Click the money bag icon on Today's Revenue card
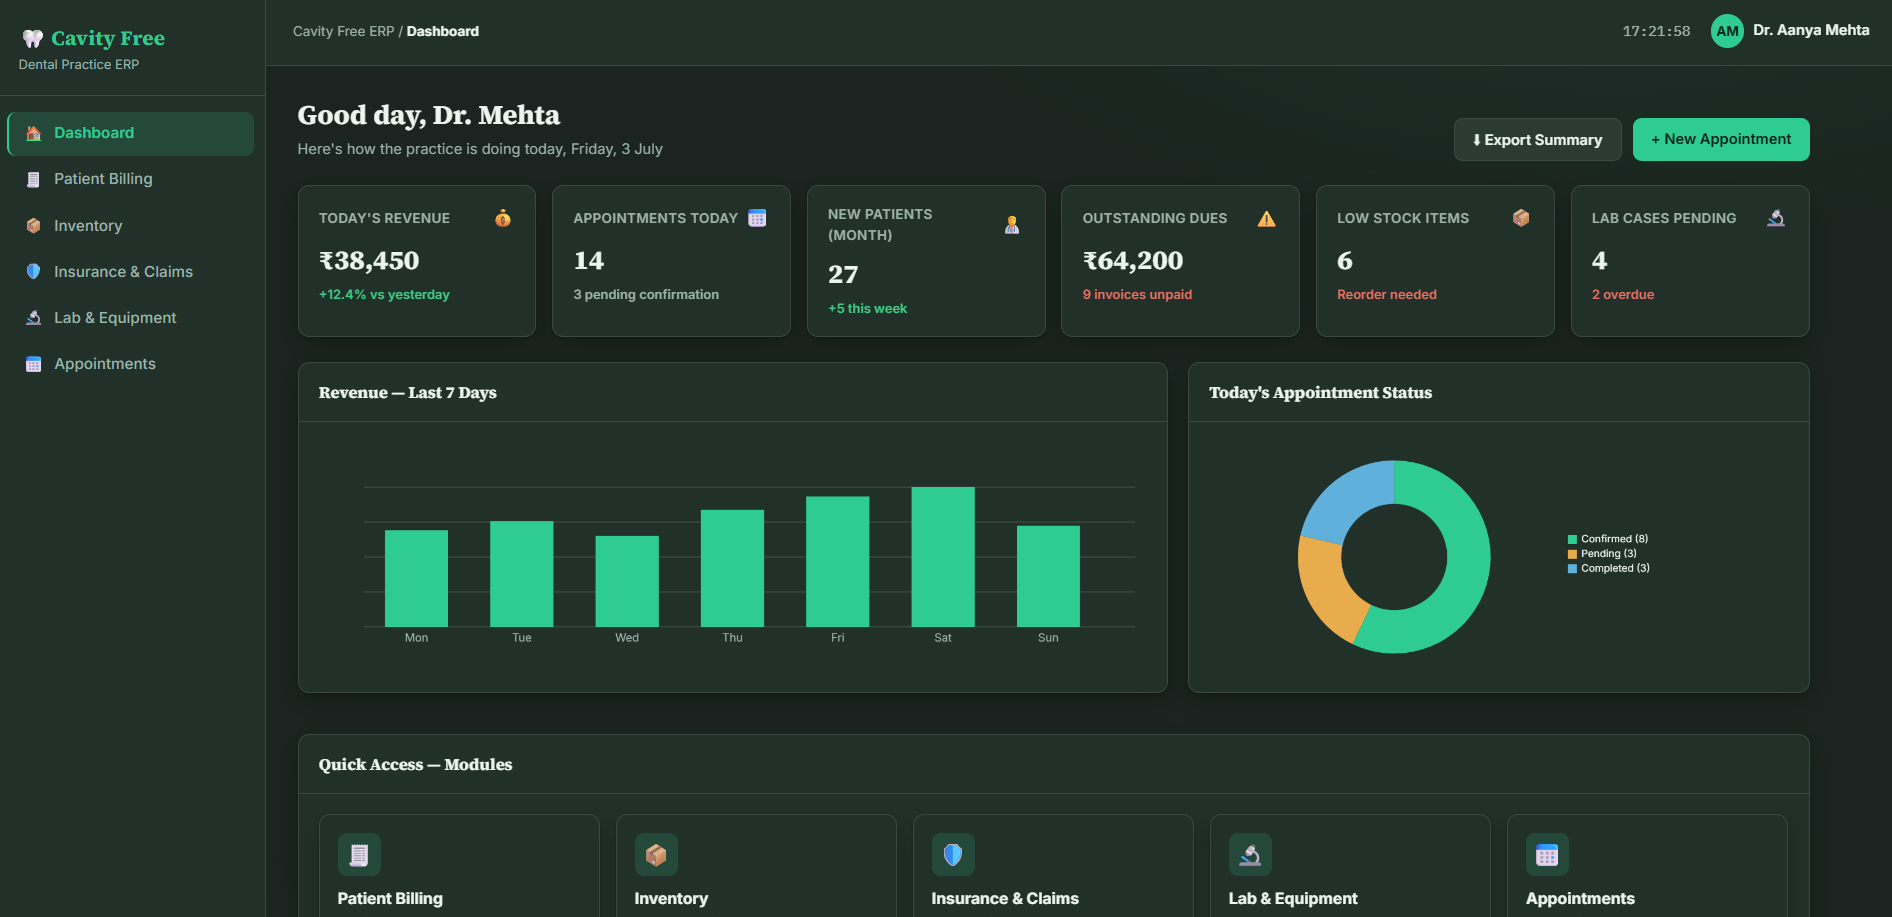The height and width of the screenshot is (917, 1892). coord(503,218)
